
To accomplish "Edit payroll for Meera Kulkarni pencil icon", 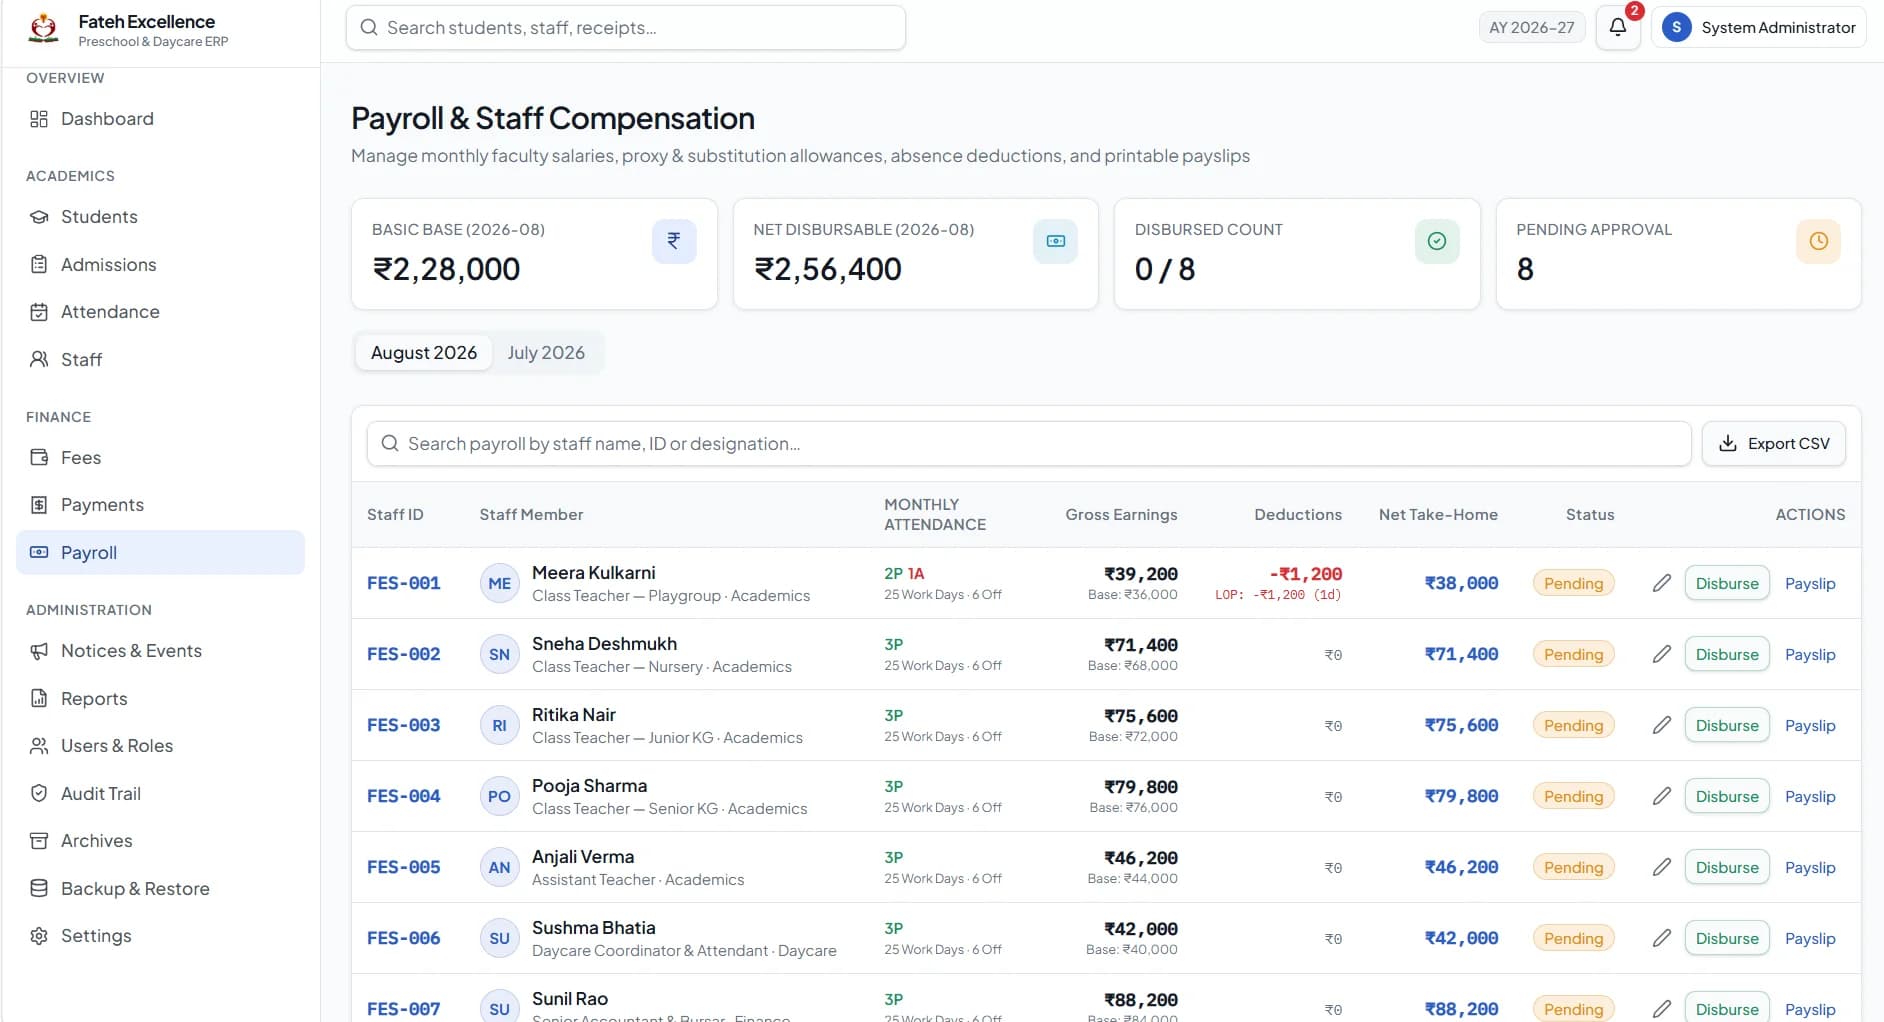I will point(1661,583).
